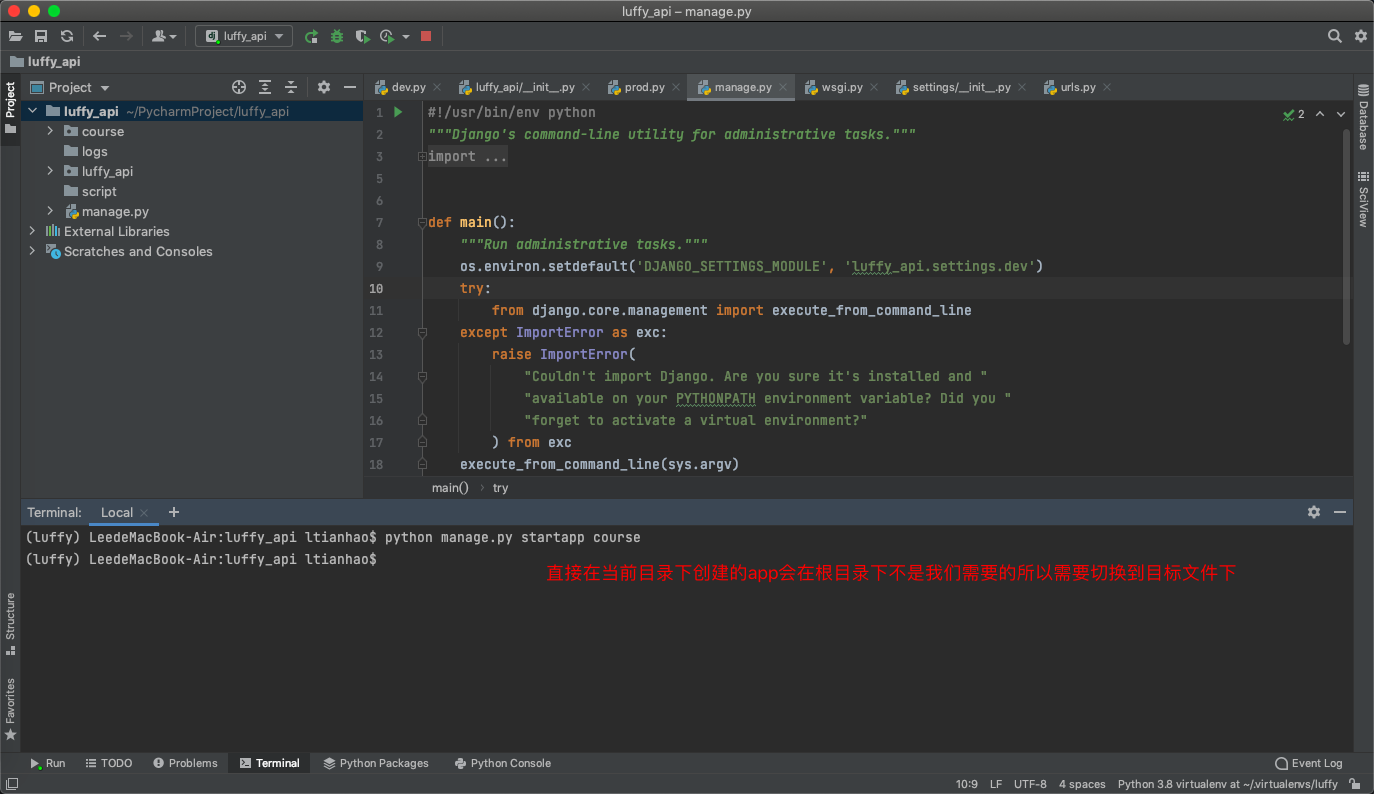Click the Reload from disk sync icon

(67, 36)
